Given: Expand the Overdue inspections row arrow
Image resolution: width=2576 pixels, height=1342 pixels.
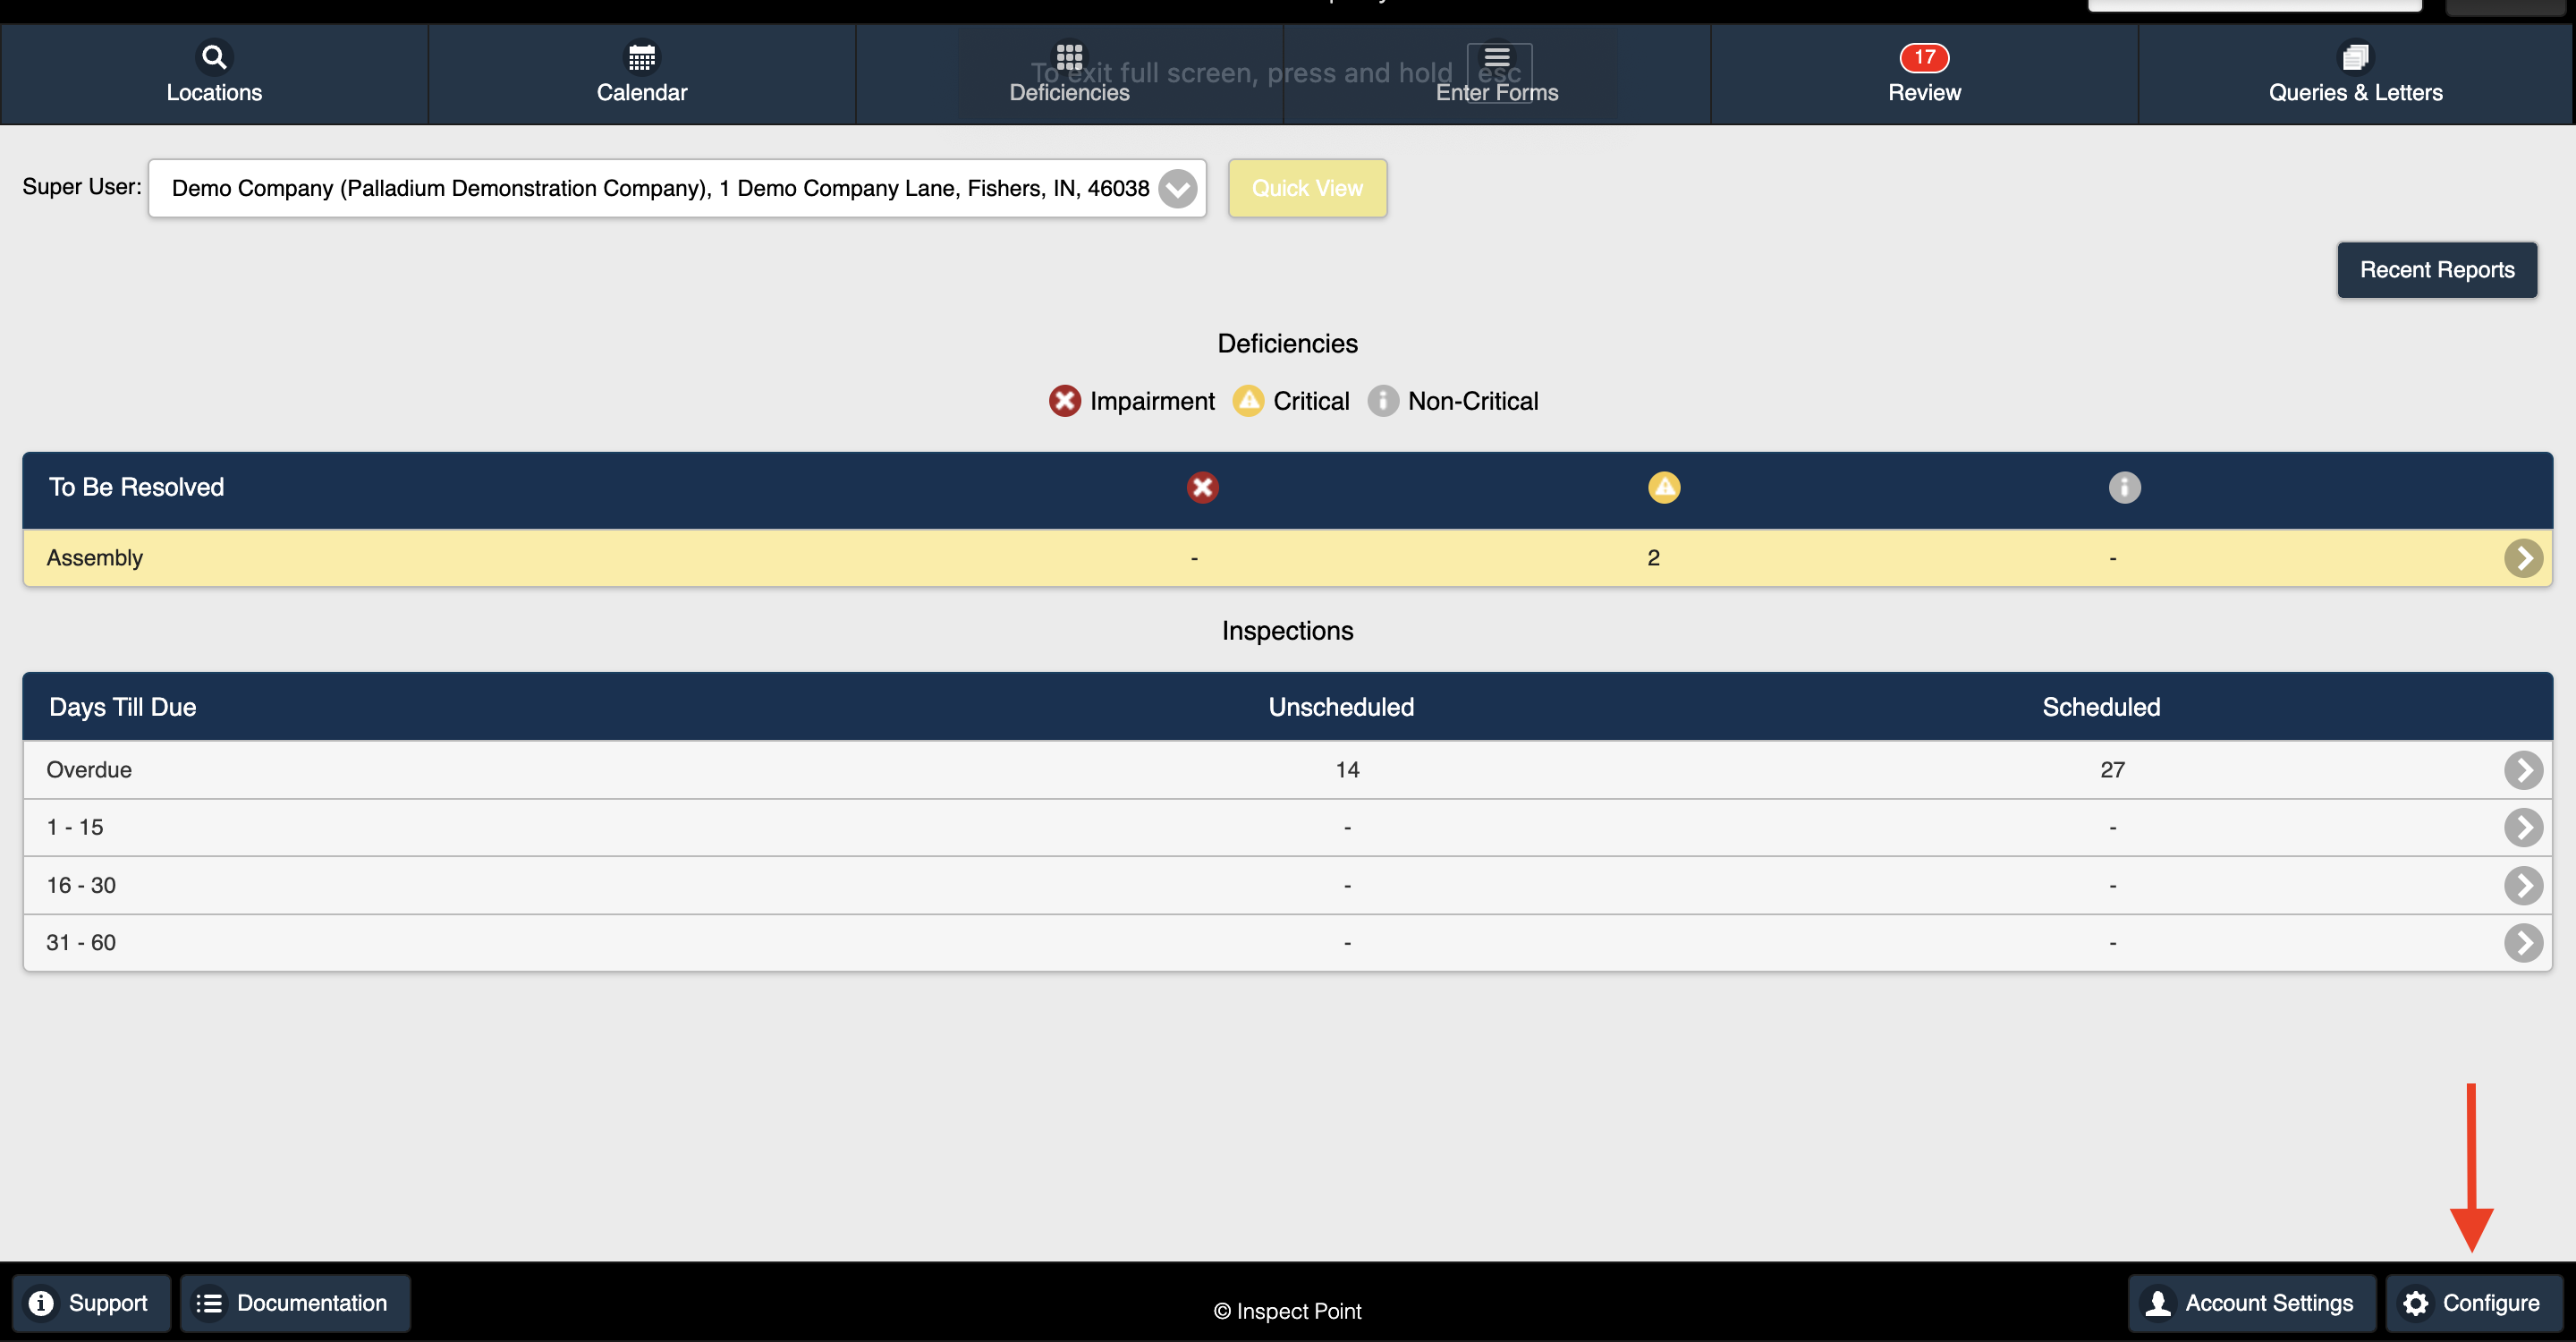Looking at the screenshot, I should tap(2523, 770).
